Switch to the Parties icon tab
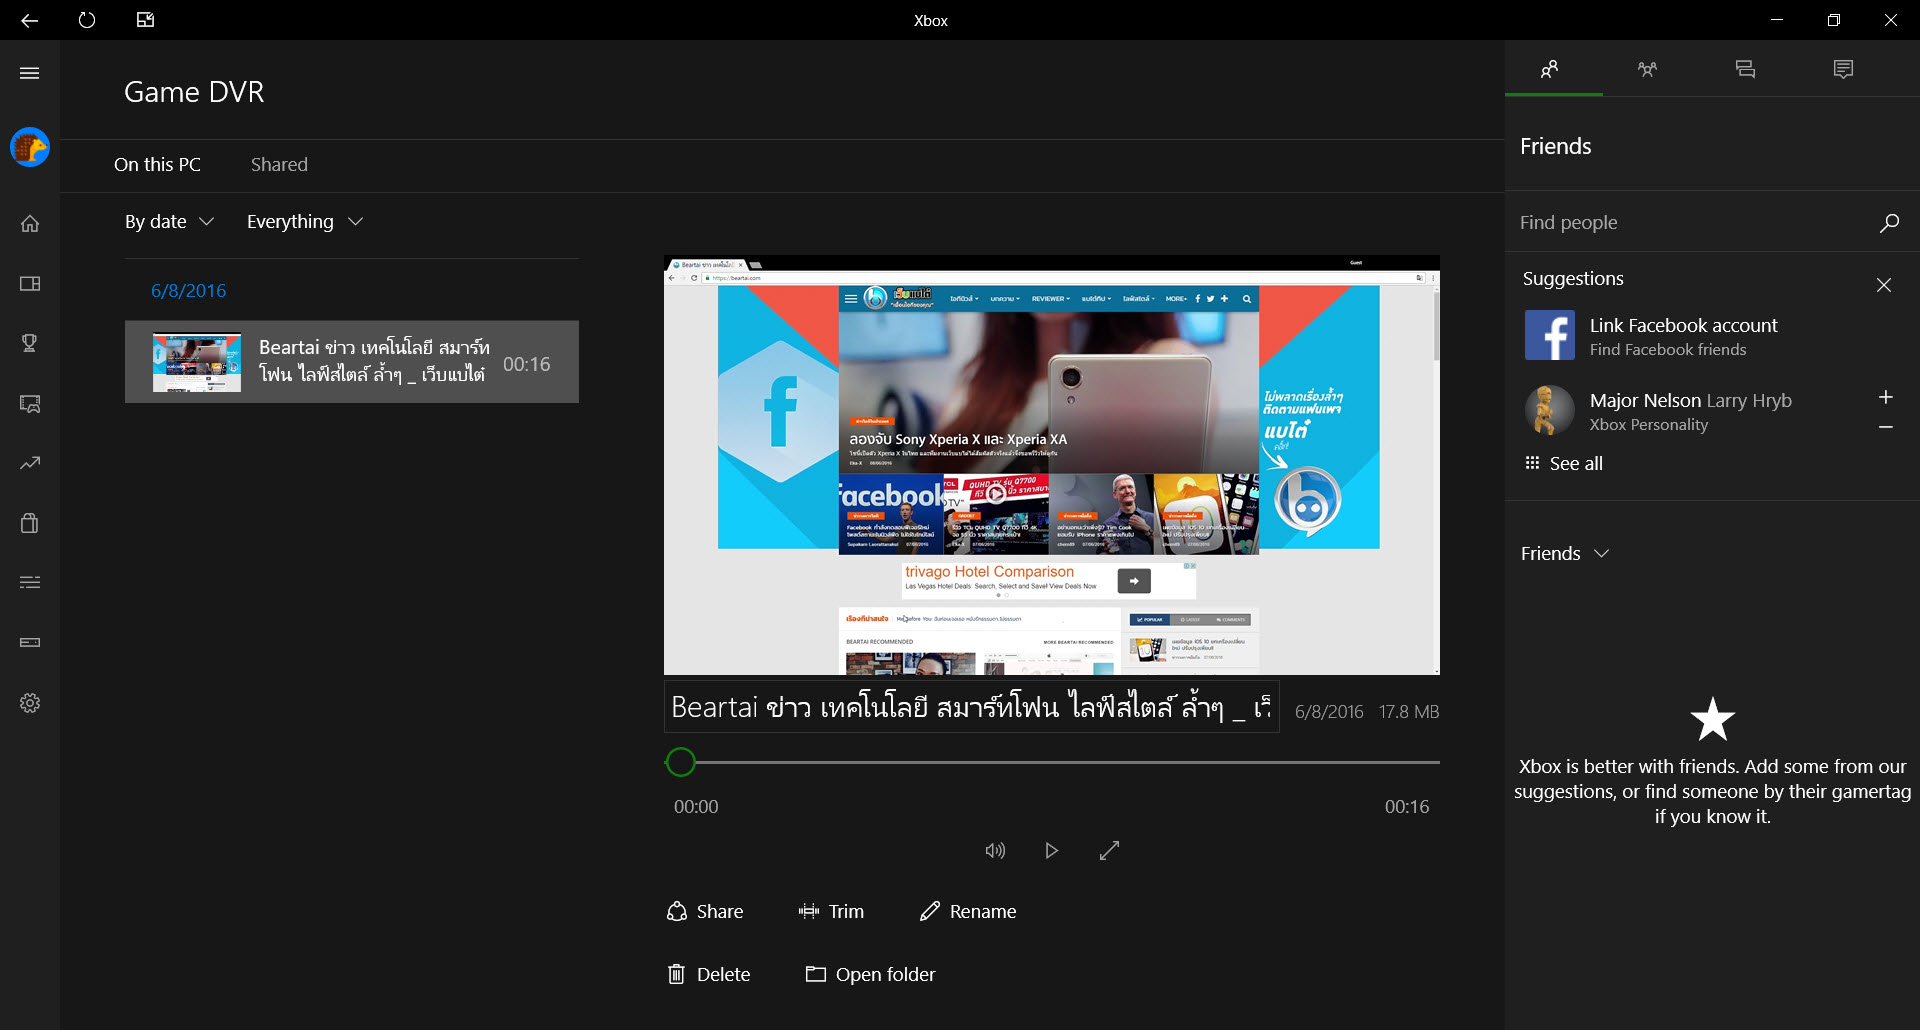Screen dimensions: 1920x1030 point(1647,69)
